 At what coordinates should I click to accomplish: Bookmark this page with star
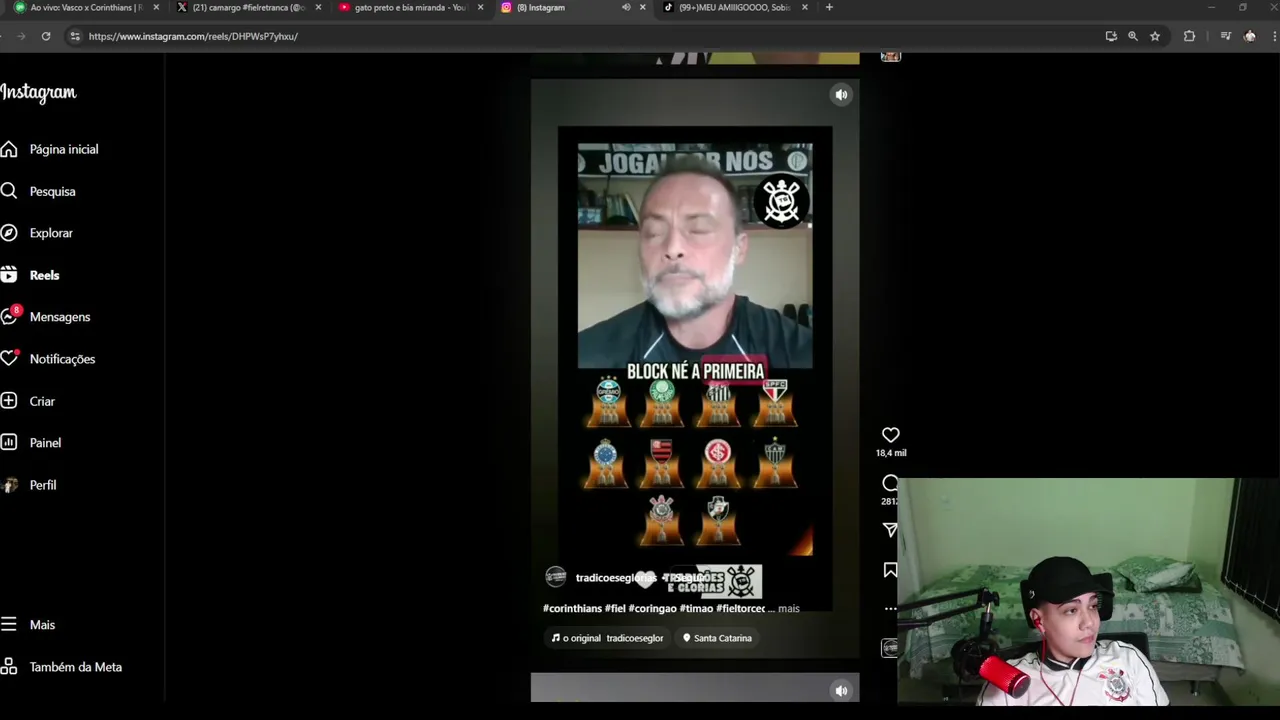point(1155,36)
